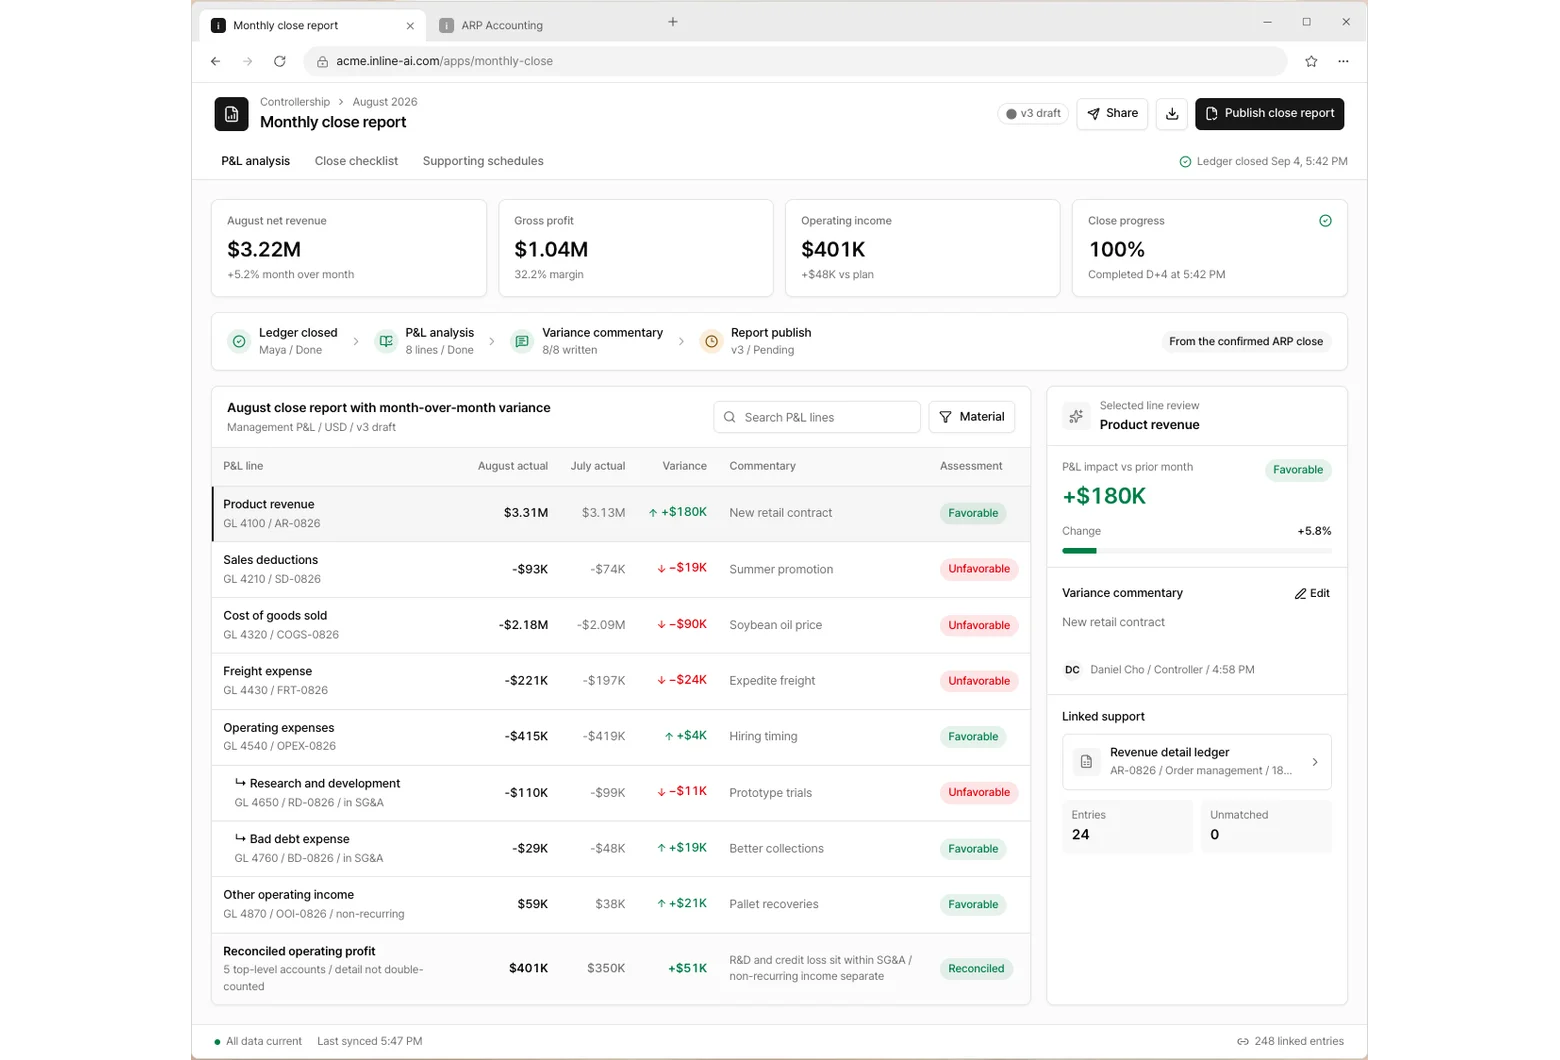Download the report with the download icon
Image resolution: width=1560 pixels, height=1060 pixels.
click(x=1172, y=114)
